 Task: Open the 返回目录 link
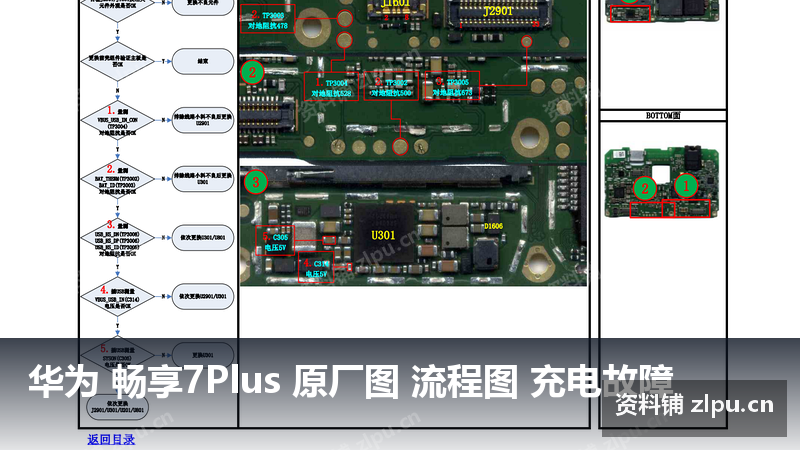(111, 439)
